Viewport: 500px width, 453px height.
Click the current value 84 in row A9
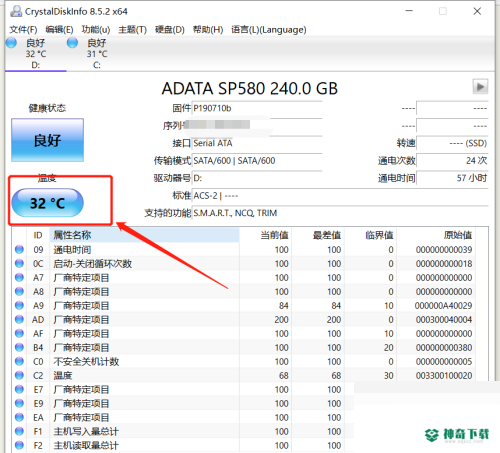(x=284, y=306)
